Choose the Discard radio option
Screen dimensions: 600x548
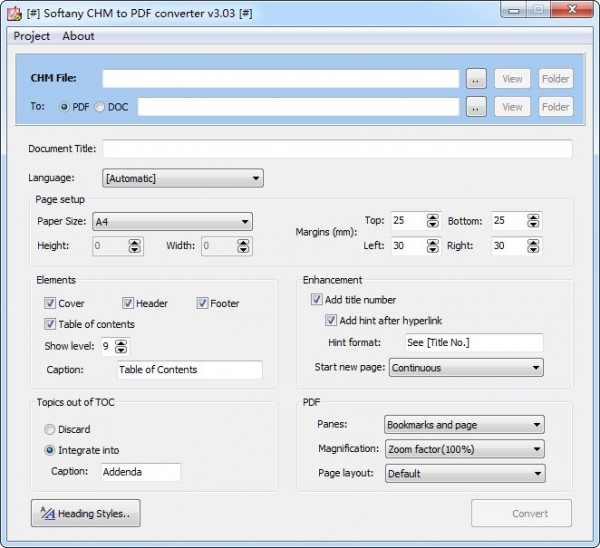coord(50,429)
